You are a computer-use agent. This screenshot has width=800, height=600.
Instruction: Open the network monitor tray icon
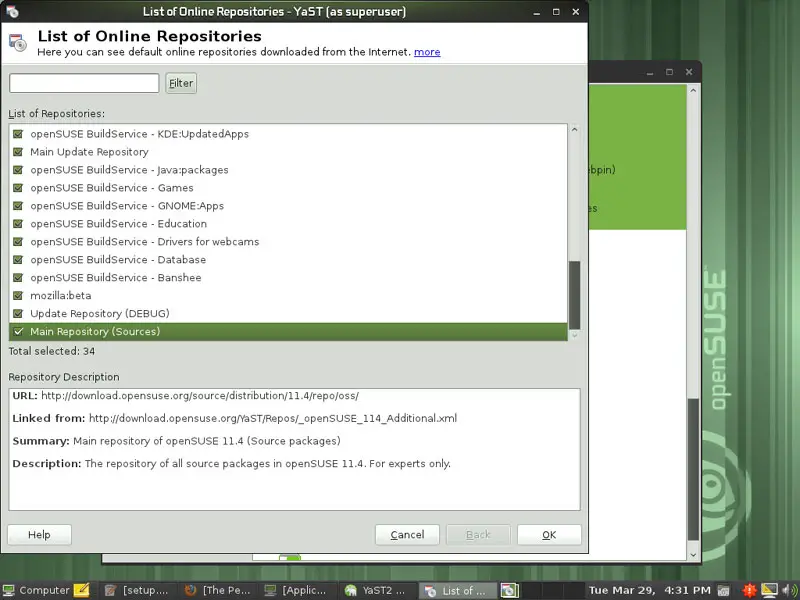tap(769, 590)
